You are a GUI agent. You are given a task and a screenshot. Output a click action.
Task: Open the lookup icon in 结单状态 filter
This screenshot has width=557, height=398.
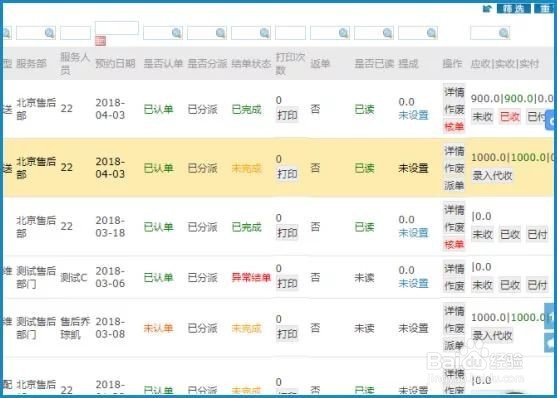point(265,33)
